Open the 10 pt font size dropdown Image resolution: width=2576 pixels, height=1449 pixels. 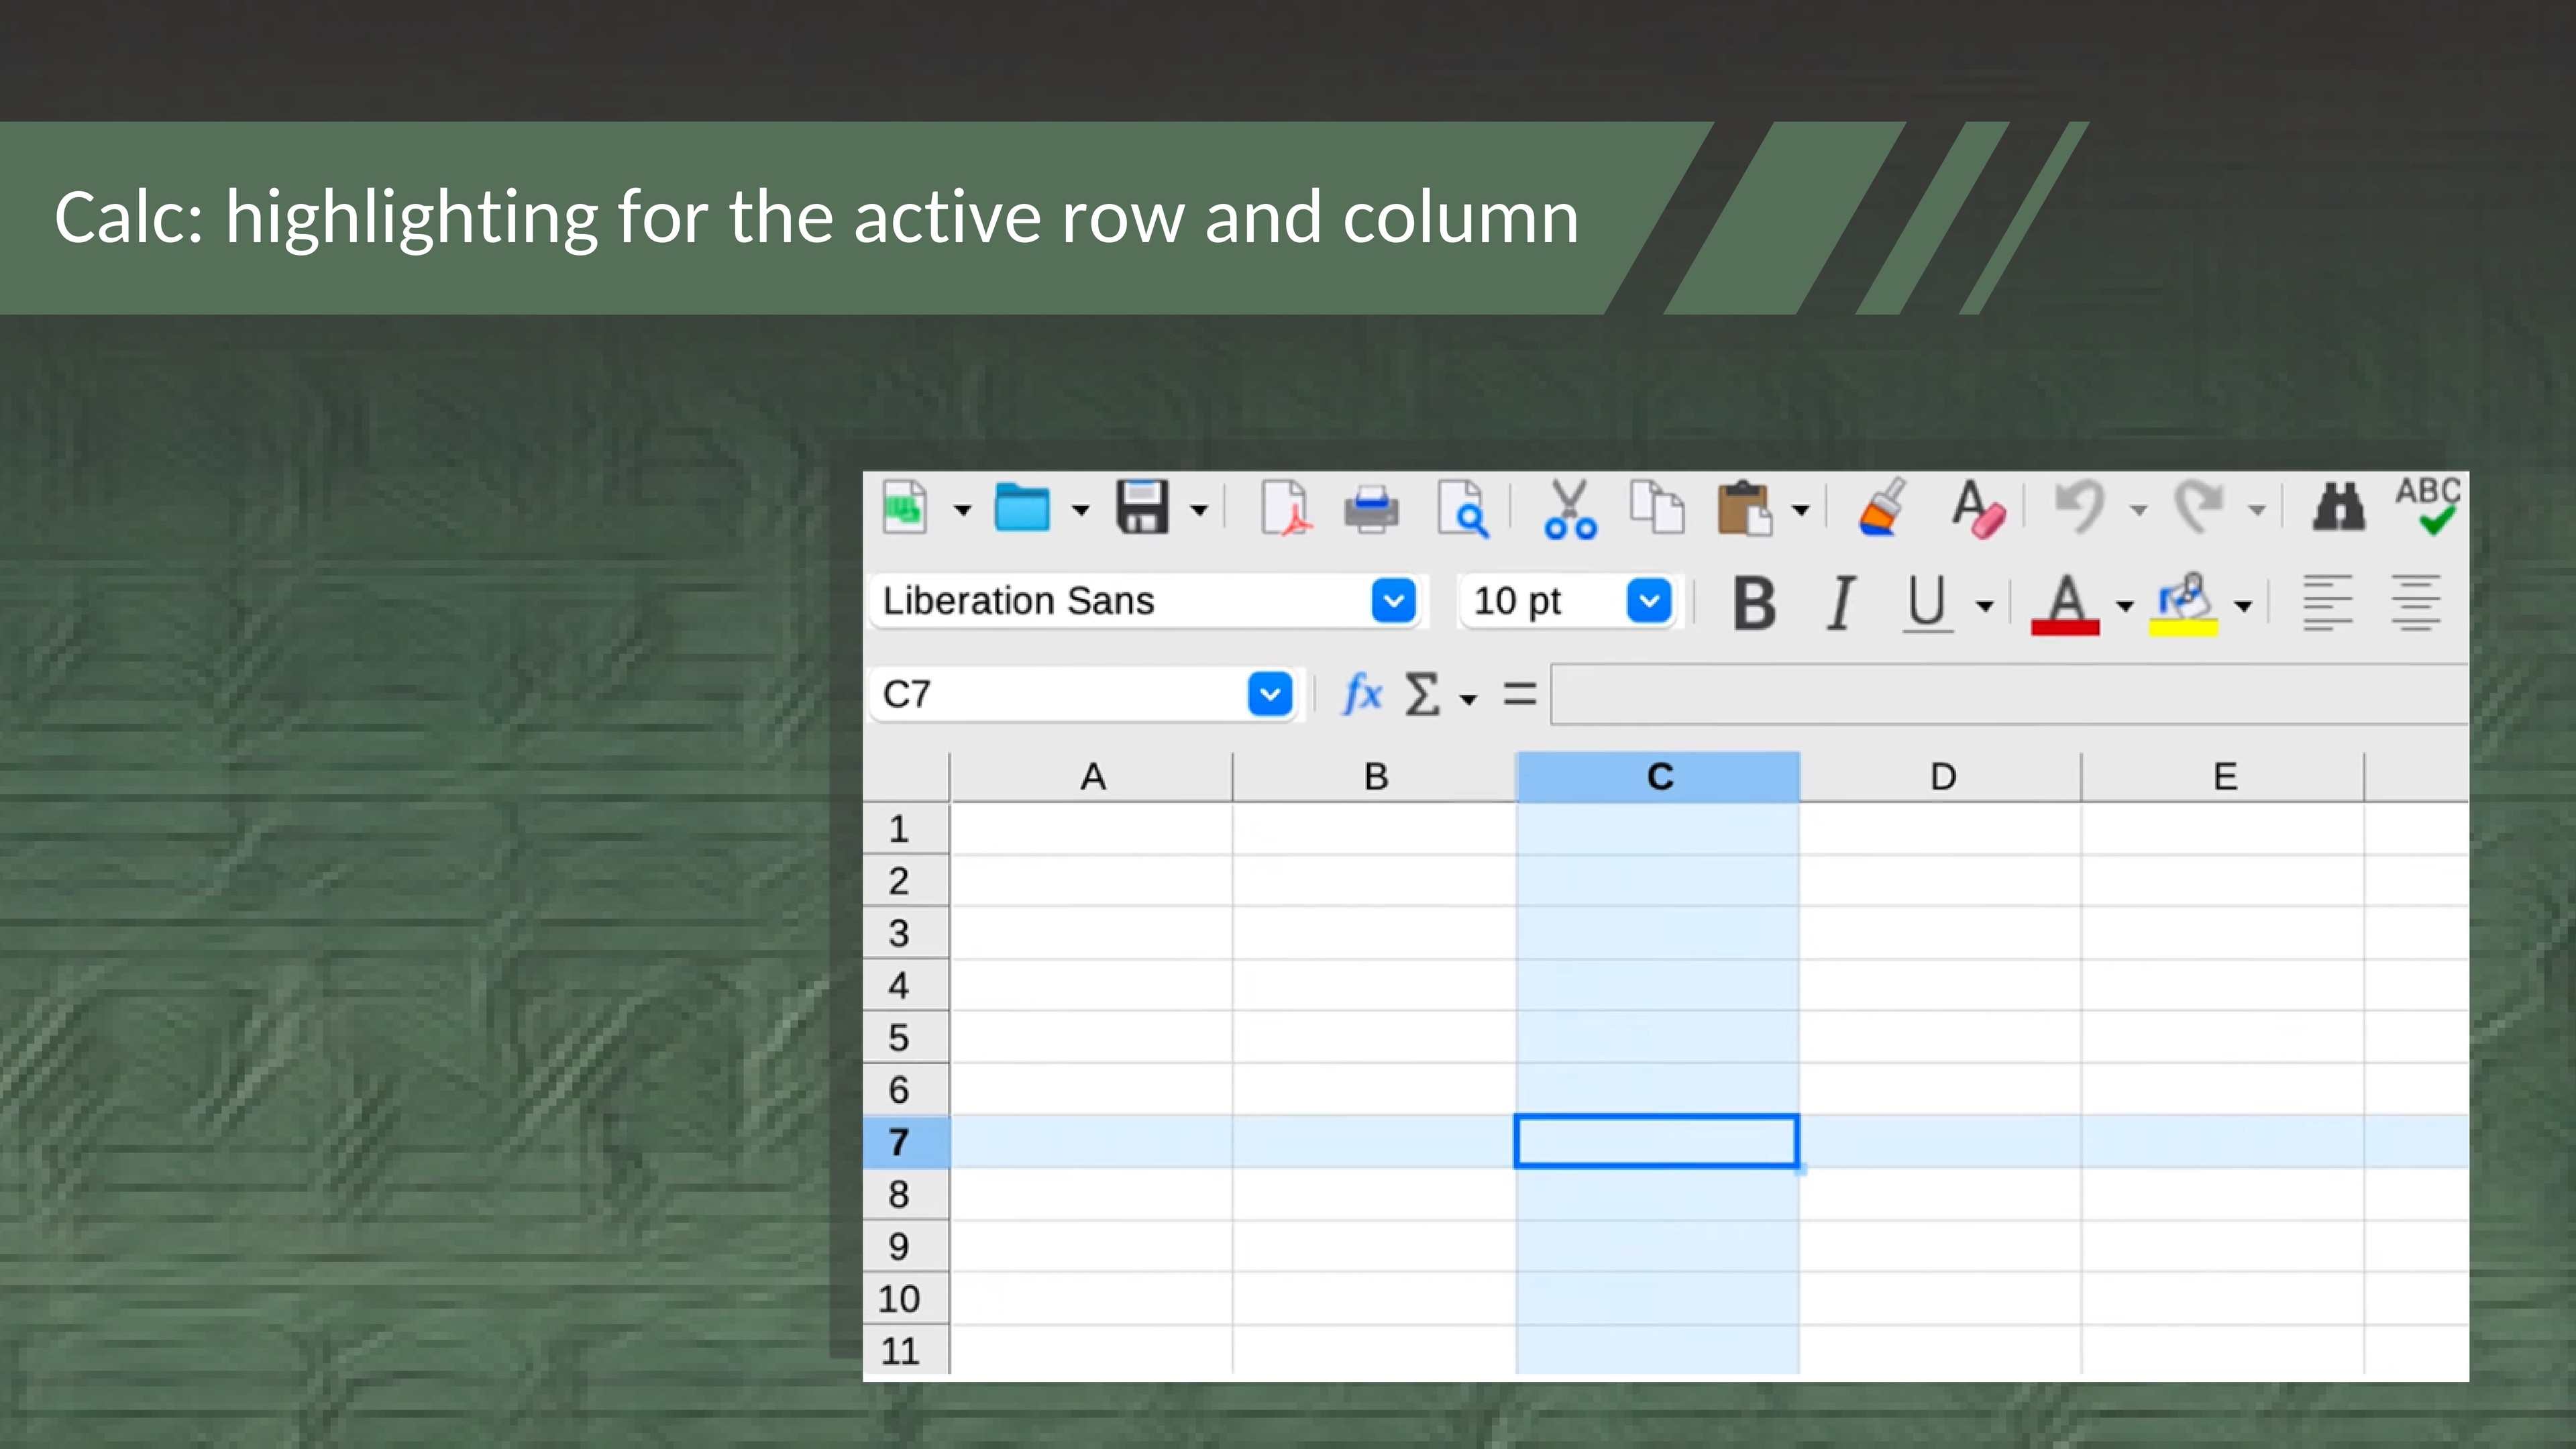point(1649,601)
